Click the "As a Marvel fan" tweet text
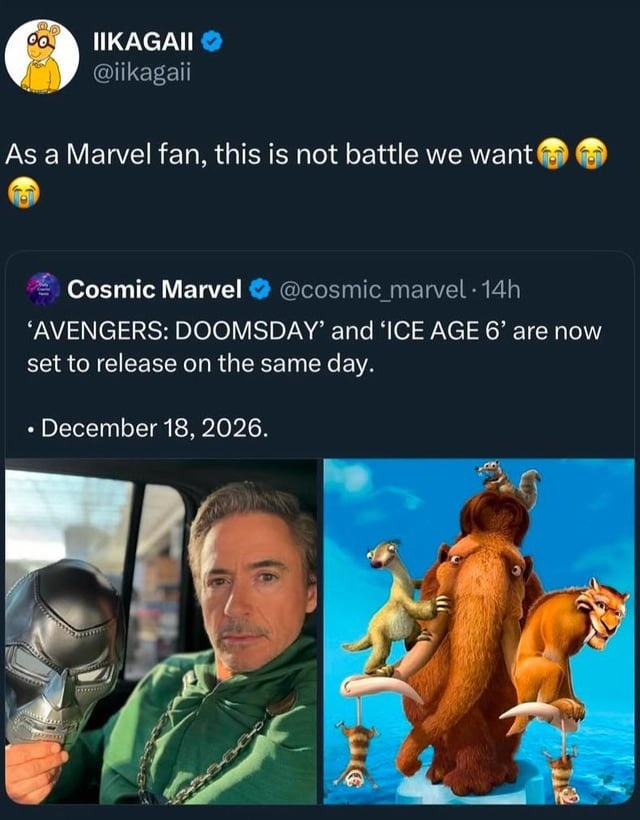This screenshot has width=640, height=820. coord(270,156)
